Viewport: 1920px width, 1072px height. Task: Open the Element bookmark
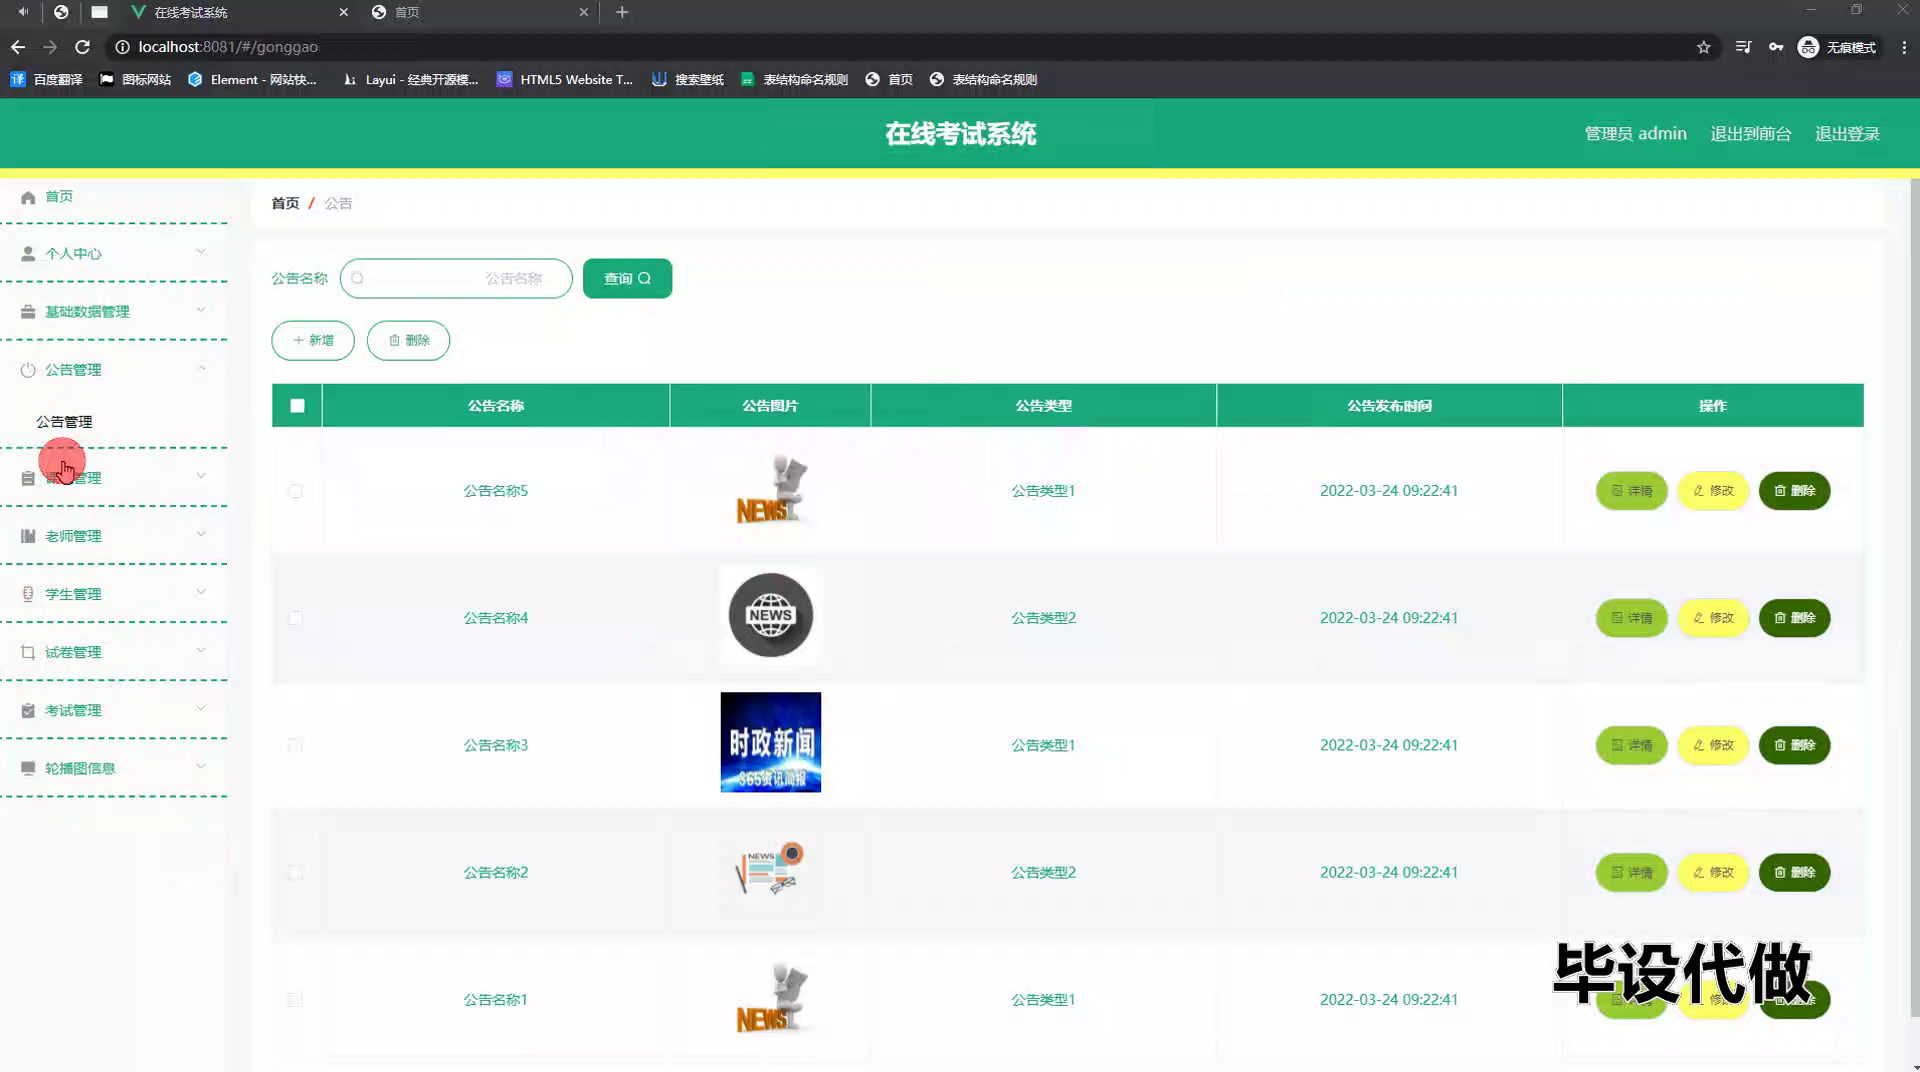tap(252, 80)
